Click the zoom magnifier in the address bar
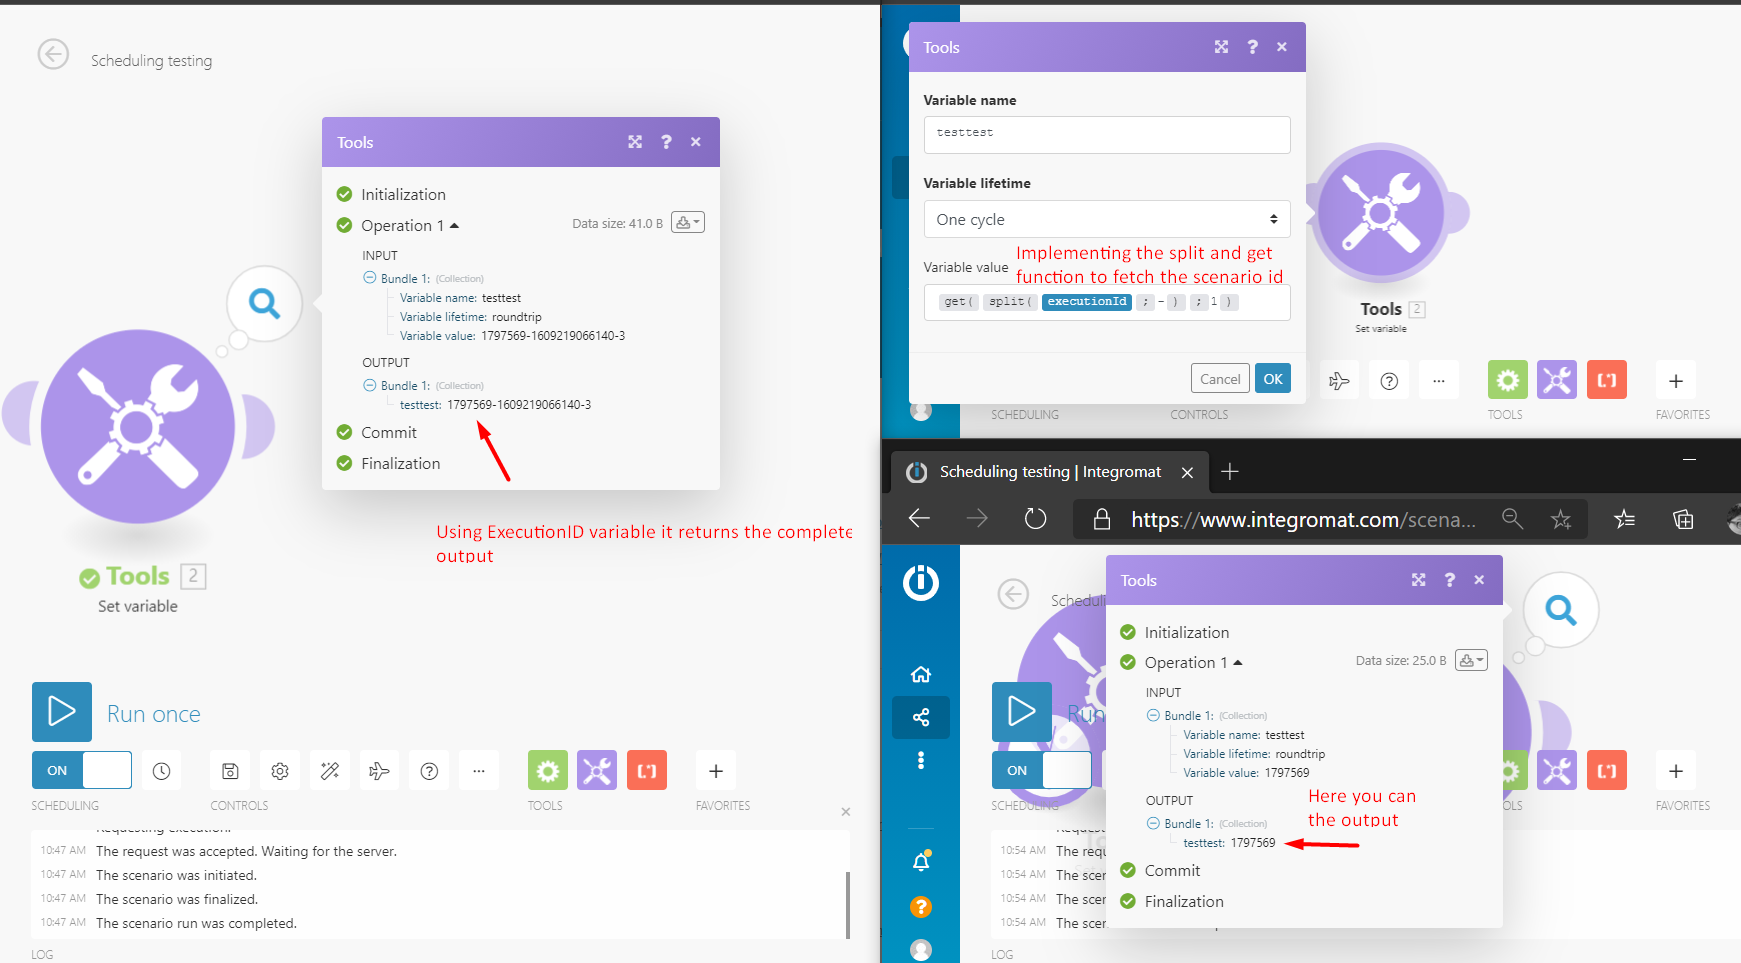This screenshot has height=963, width=1741. click(x=1512, y=518)
